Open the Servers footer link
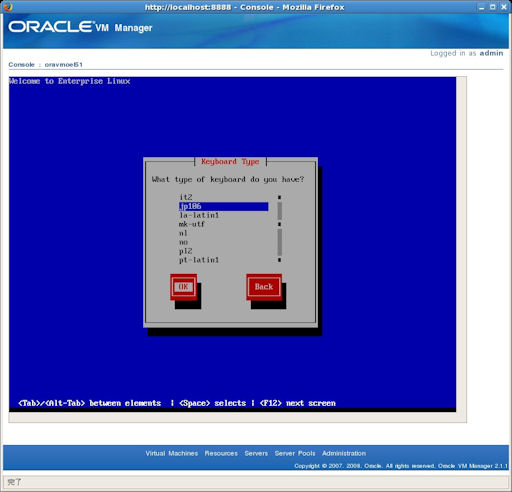Image resolution: width=512 pixels, height=492 pixels. (x=256, y=453)
